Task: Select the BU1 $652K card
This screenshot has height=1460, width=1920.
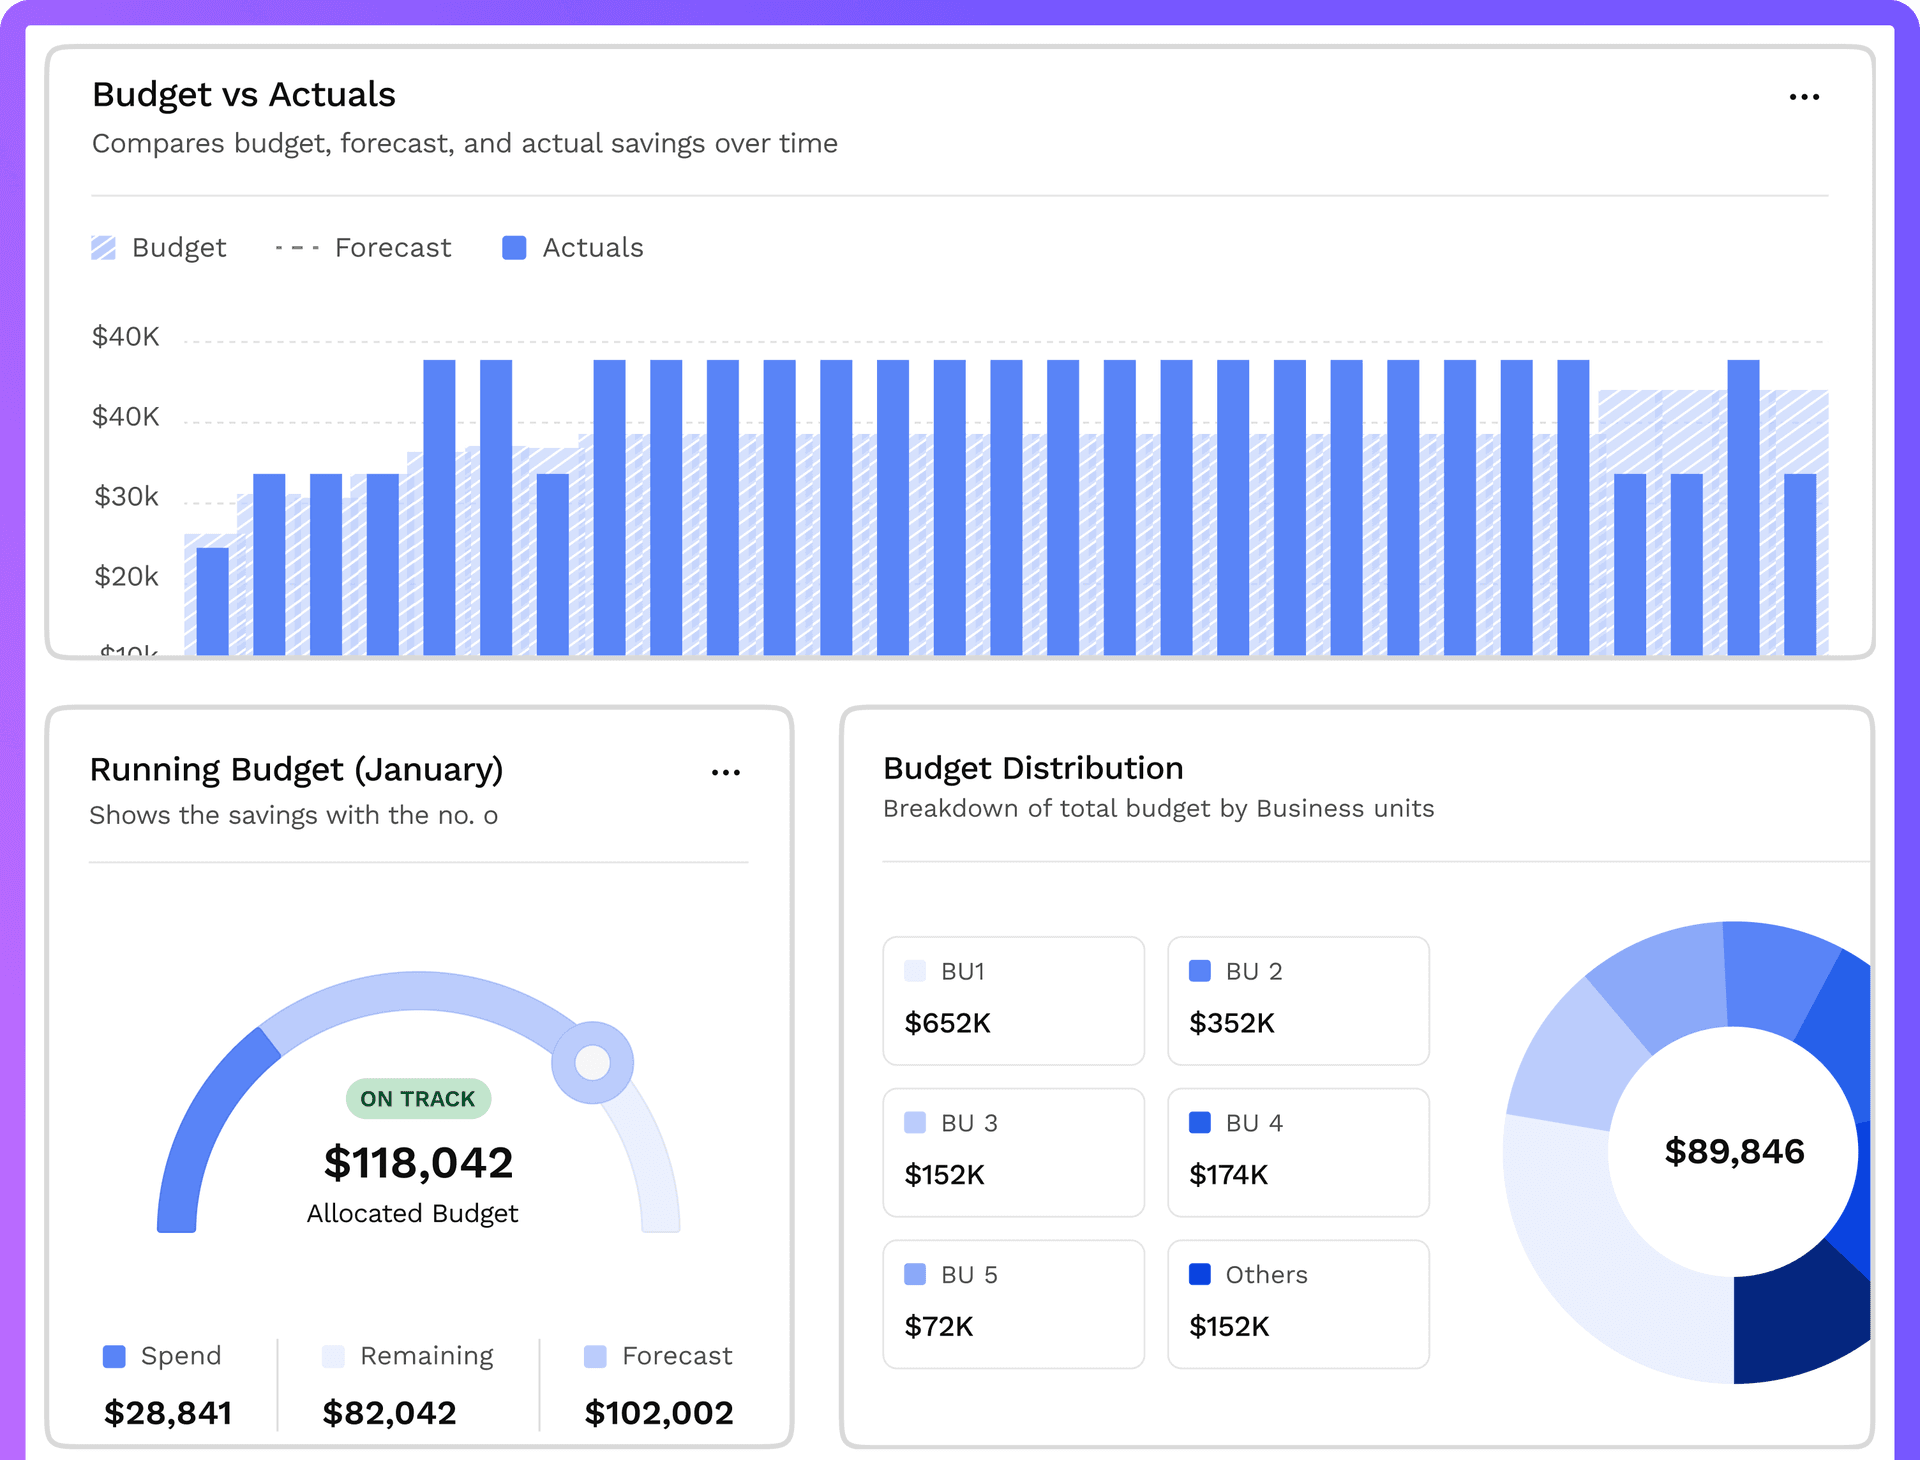Action: (x=1013, y=1000)
